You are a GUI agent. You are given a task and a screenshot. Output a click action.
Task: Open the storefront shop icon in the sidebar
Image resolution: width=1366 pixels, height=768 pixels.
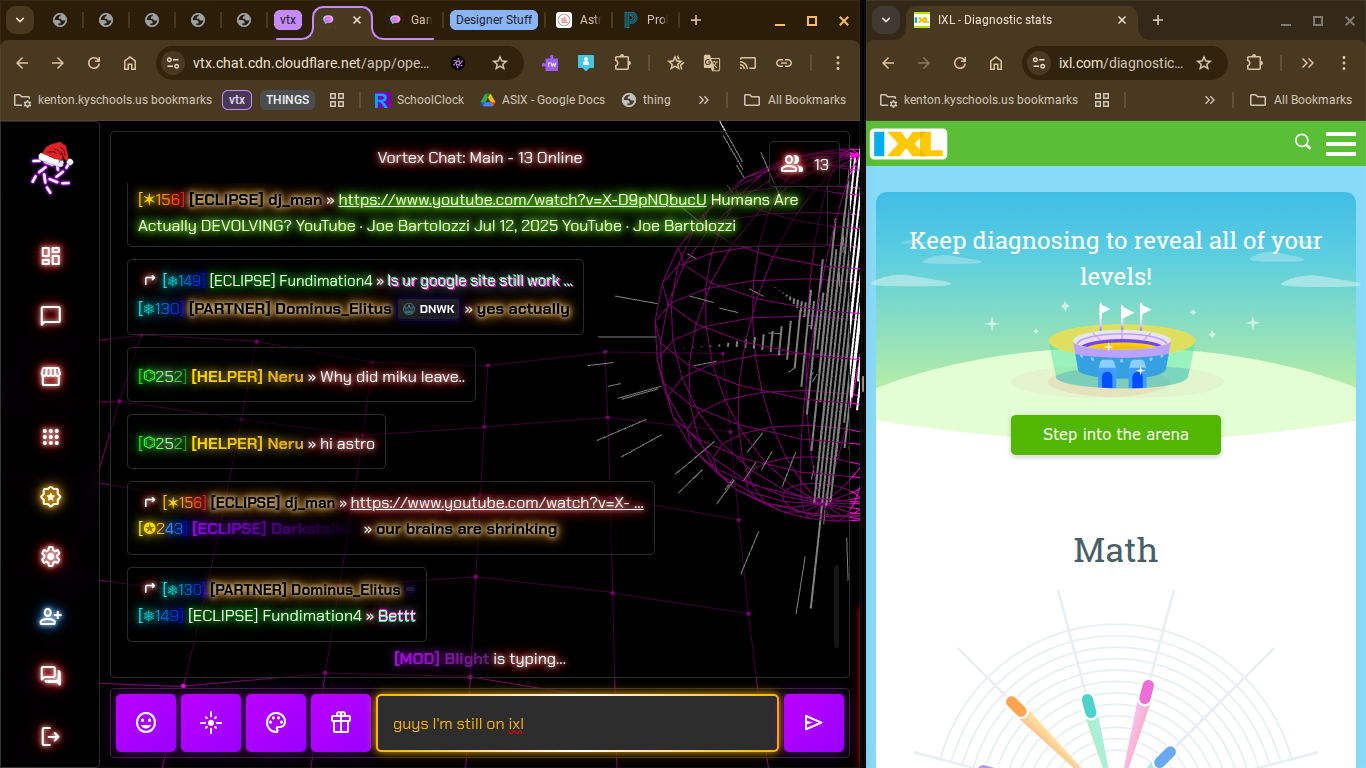tap(51, 376)
